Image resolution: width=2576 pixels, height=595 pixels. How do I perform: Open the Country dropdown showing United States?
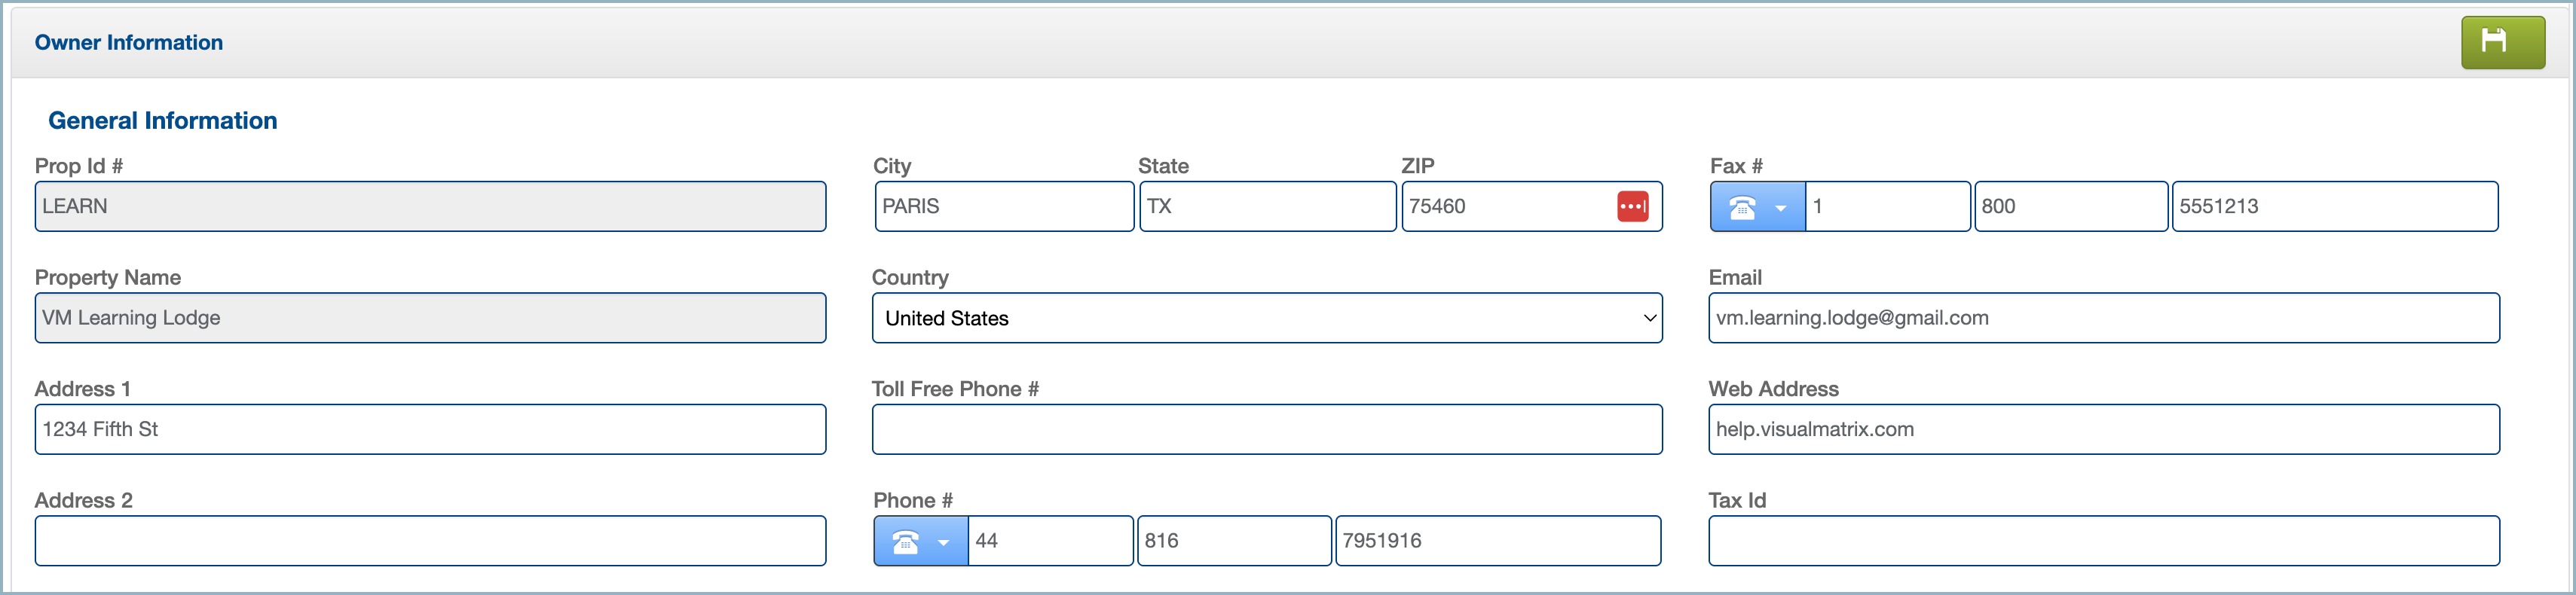(1266, 318)
